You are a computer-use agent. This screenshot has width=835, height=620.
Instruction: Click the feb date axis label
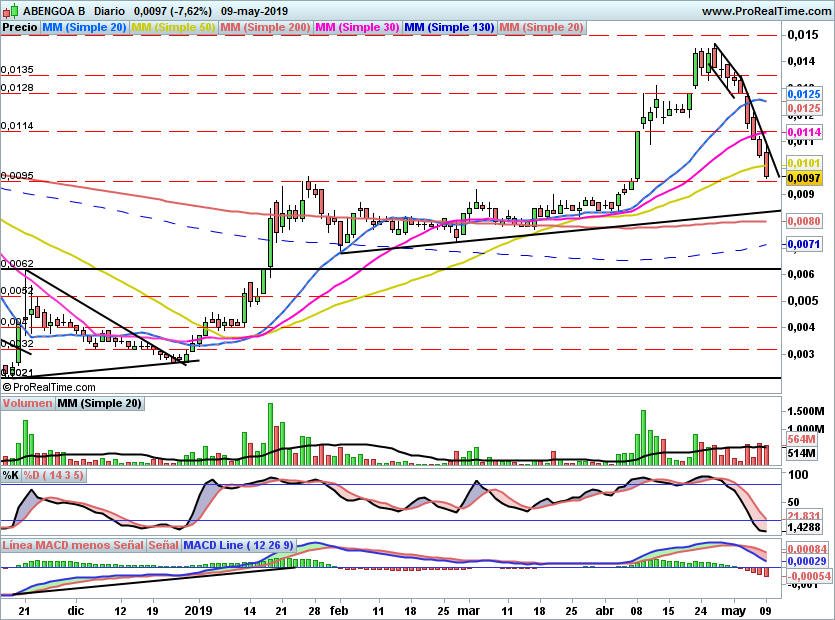pos(339,611)
